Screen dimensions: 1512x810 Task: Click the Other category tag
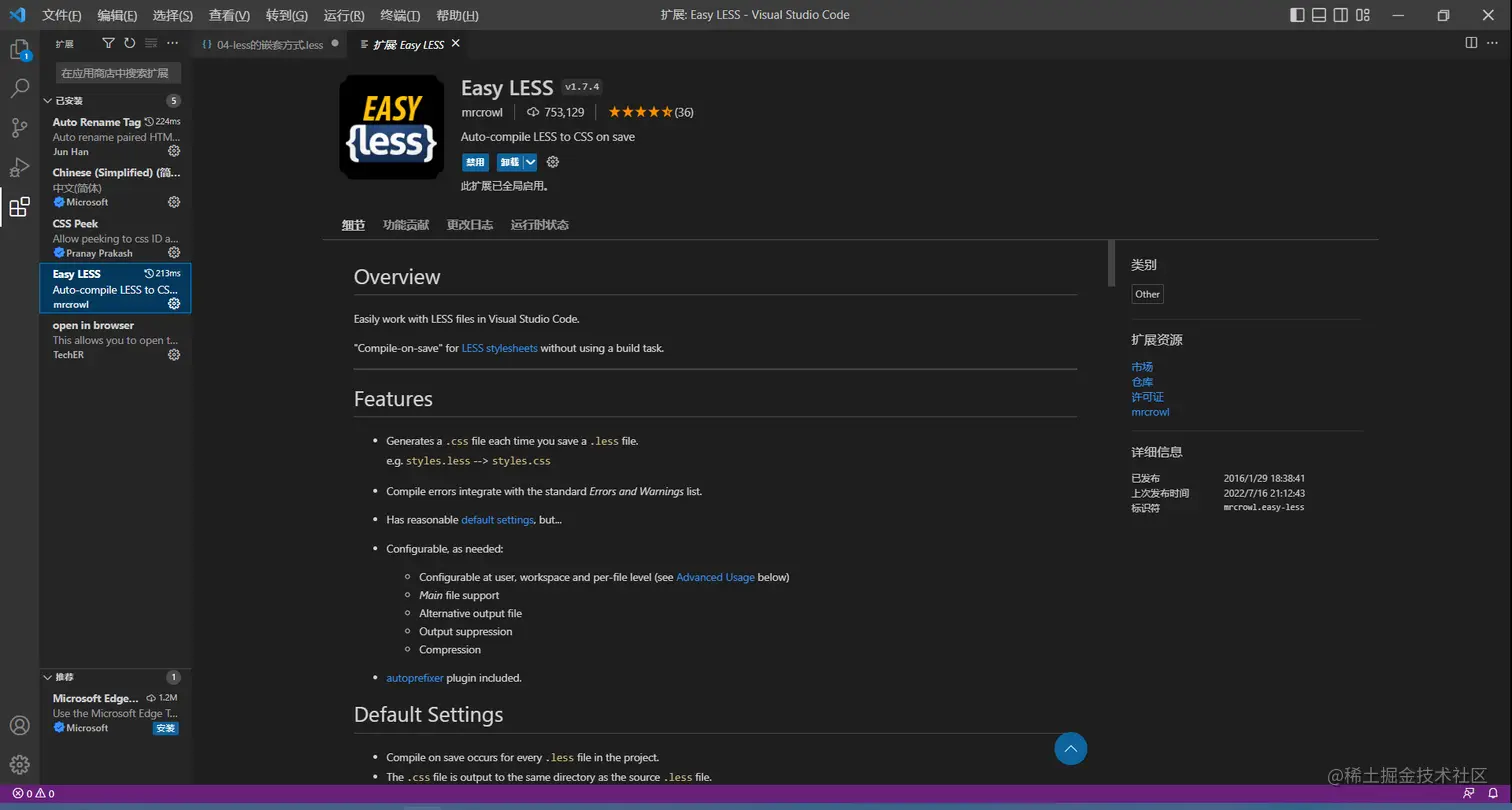tap(1147, 294)
